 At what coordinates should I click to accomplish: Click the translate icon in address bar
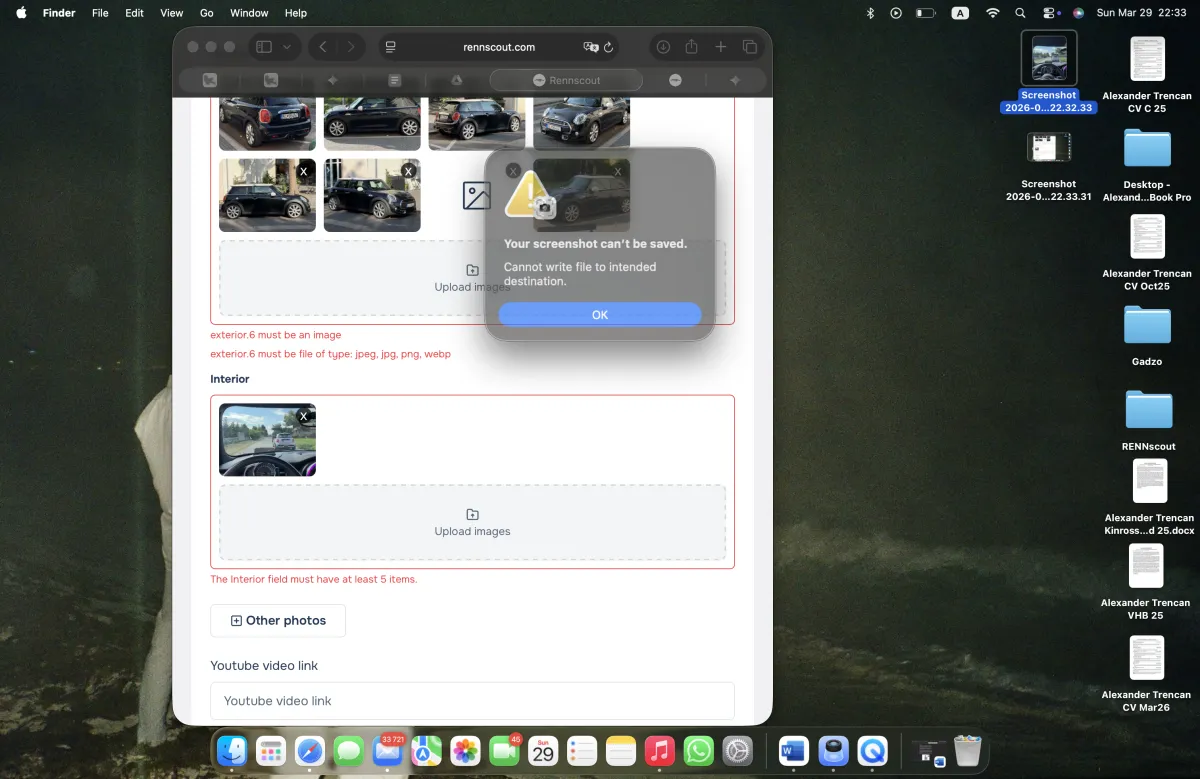590,47
